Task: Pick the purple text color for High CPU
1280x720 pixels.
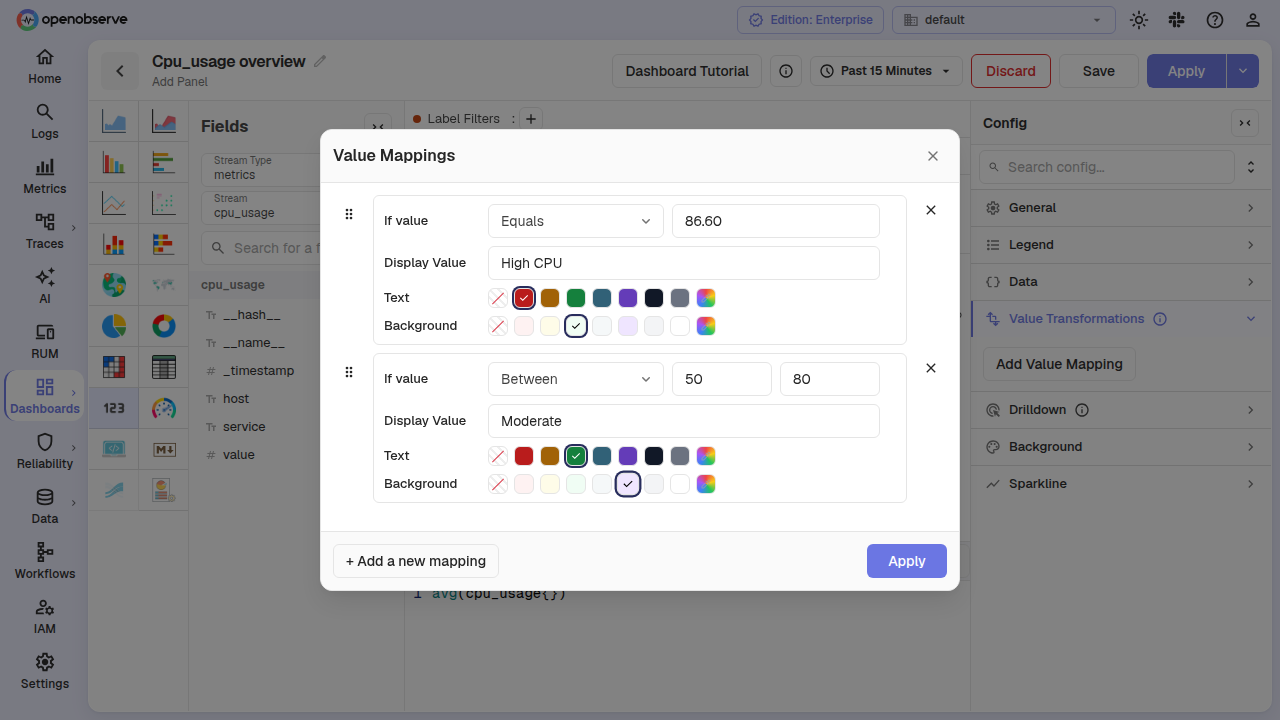Action: click(628, 298)
